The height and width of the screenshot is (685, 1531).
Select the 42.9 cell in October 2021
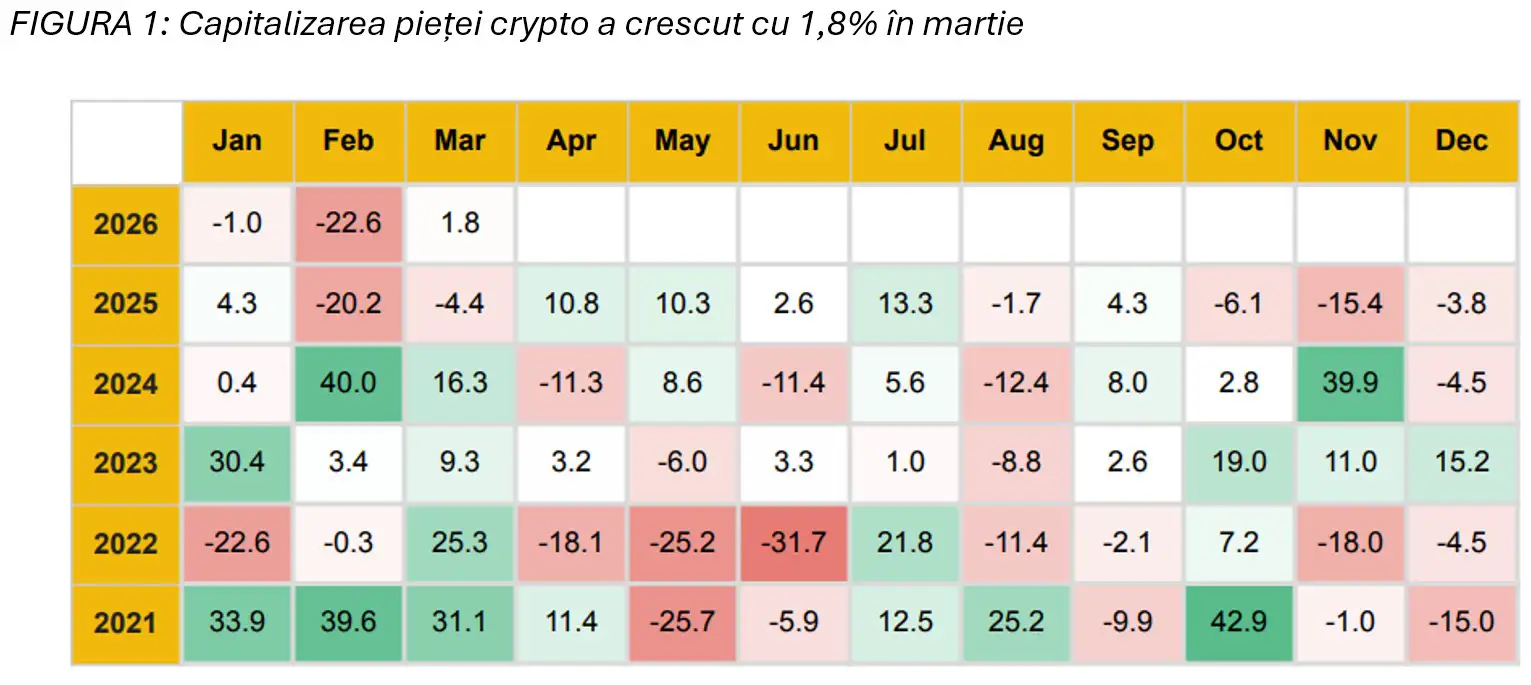coord(1239,624)
